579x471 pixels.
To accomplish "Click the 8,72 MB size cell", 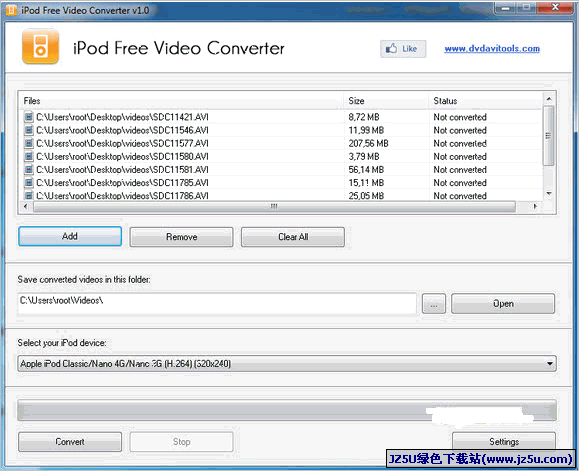I will click(364, 117).
